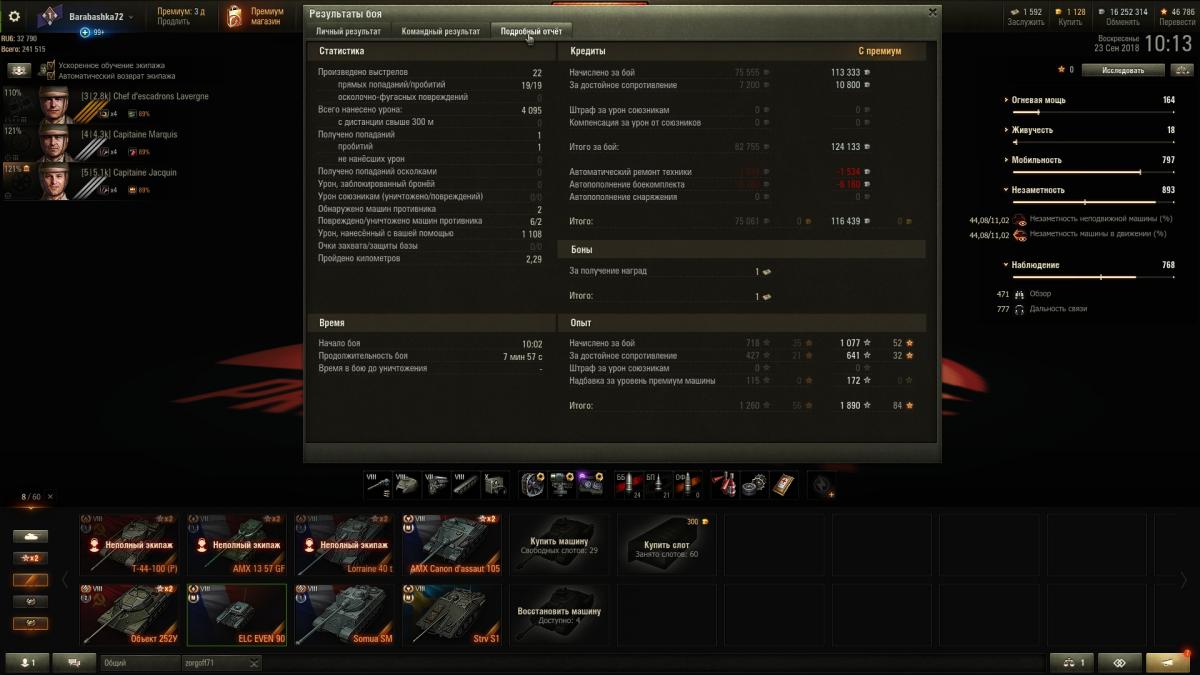
Task: Select the engine module slot
Action: point(436,485)
